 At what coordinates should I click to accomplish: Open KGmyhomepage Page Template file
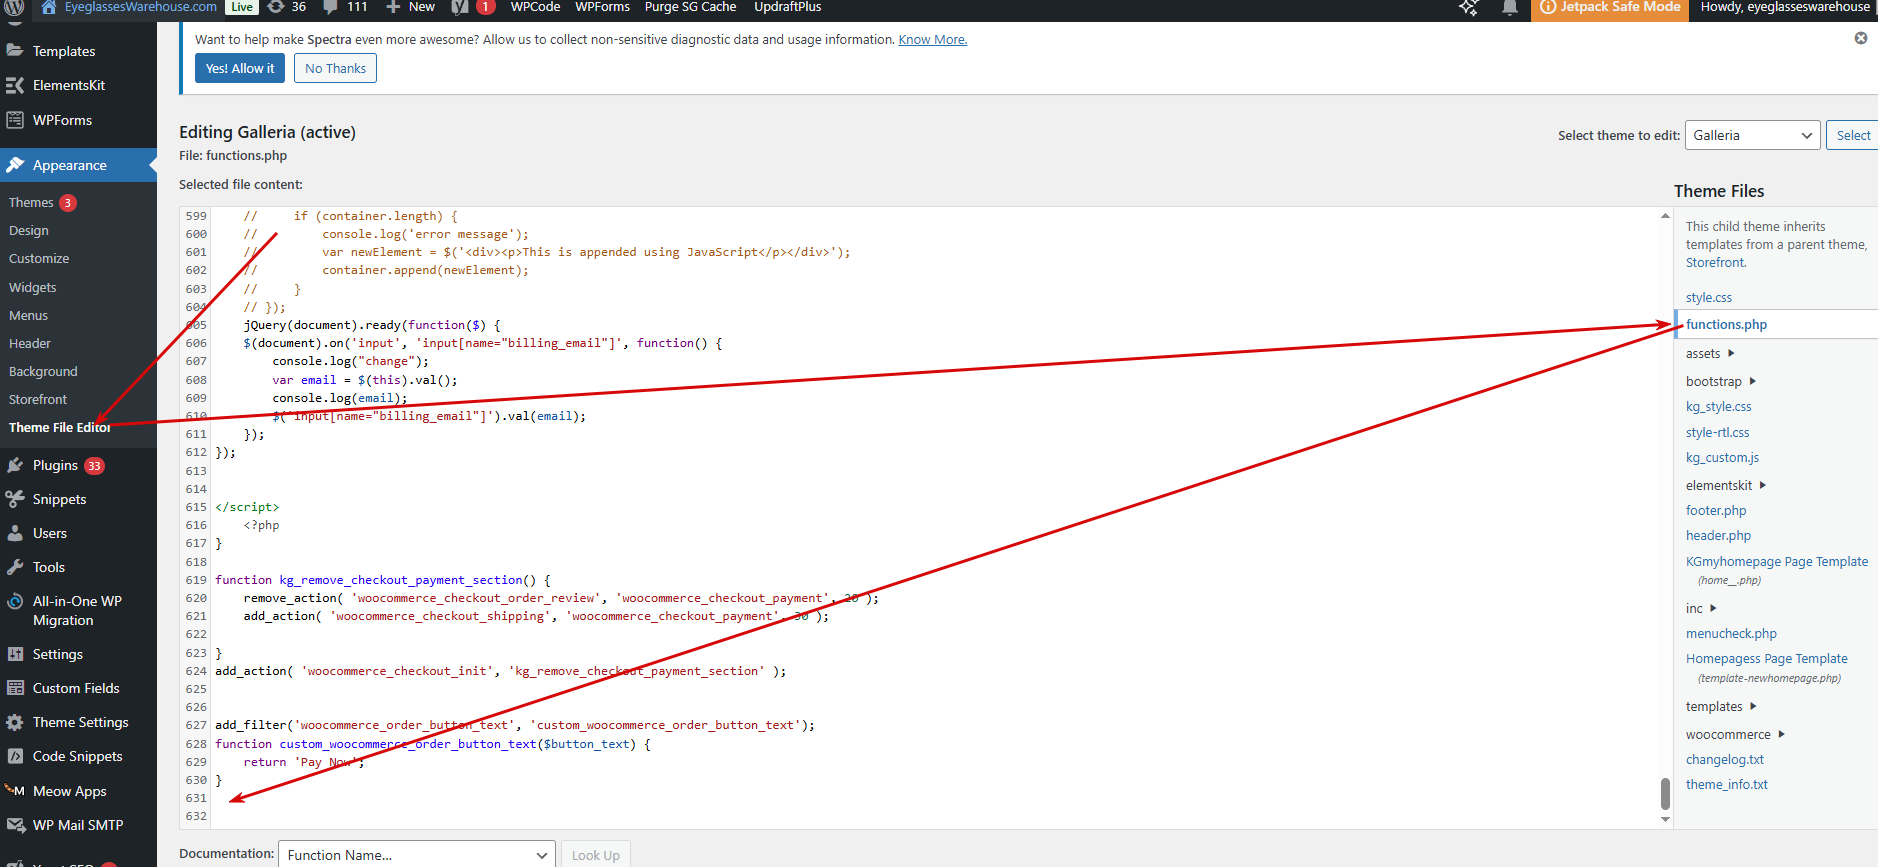click(1777, 561)
